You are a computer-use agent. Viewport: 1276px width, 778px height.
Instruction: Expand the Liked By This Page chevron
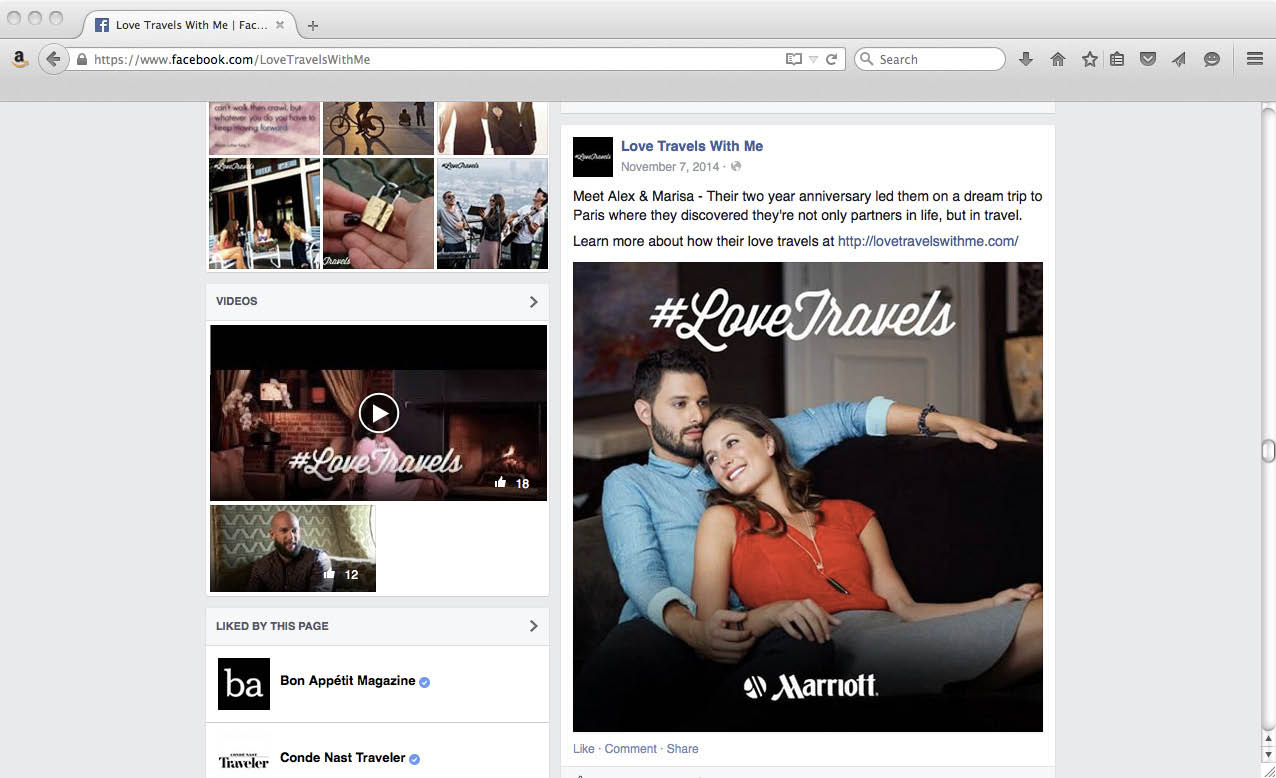pos(533,626)
